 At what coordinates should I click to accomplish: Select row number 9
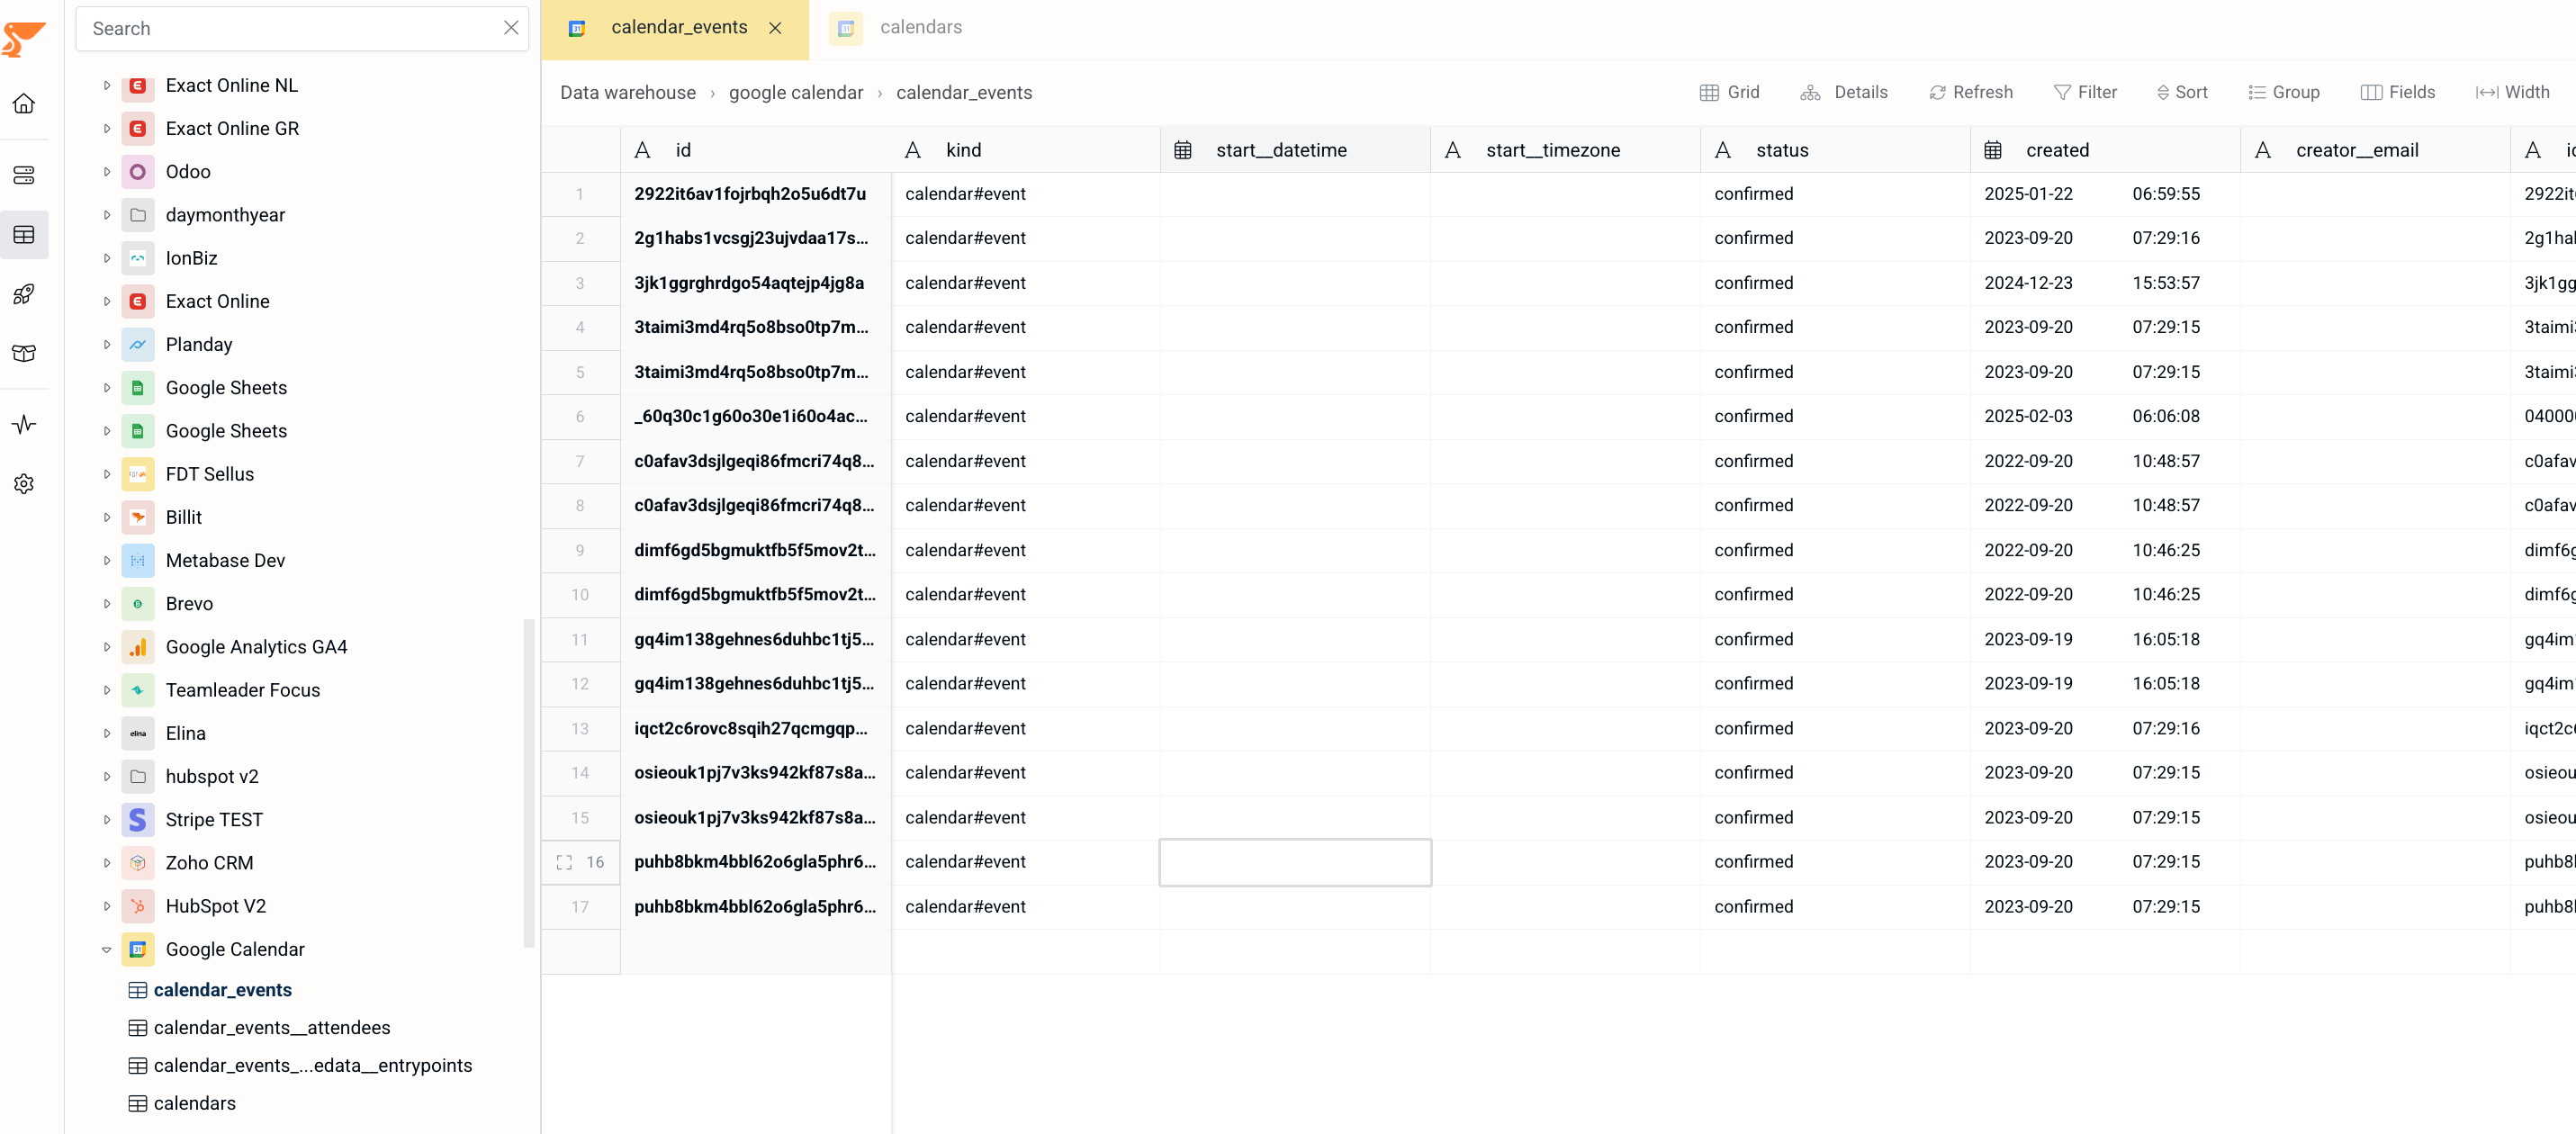point(580,551)
